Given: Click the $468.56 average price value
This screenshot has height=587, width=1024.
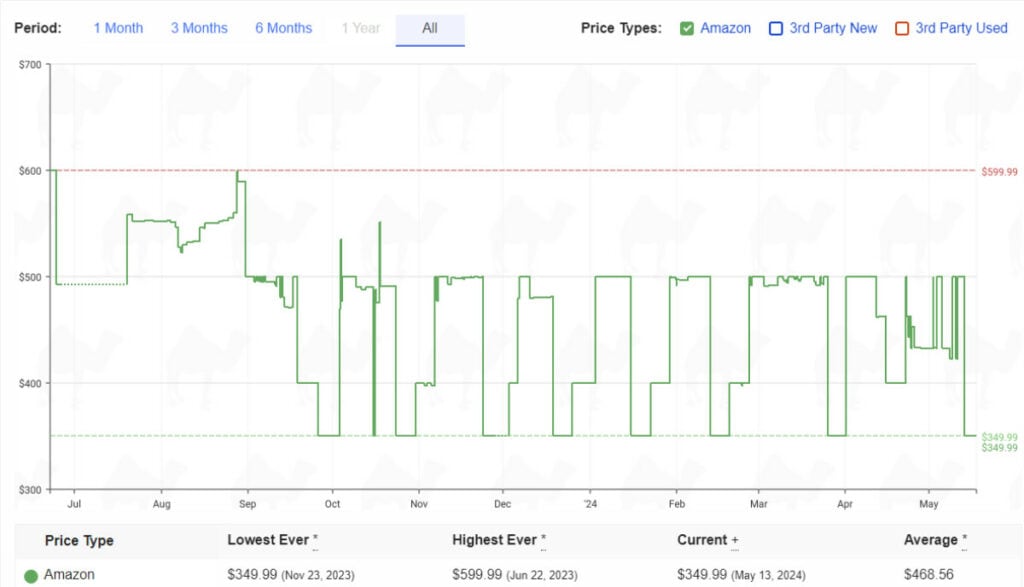Looking at the screenshot, I should click(929, 575).
